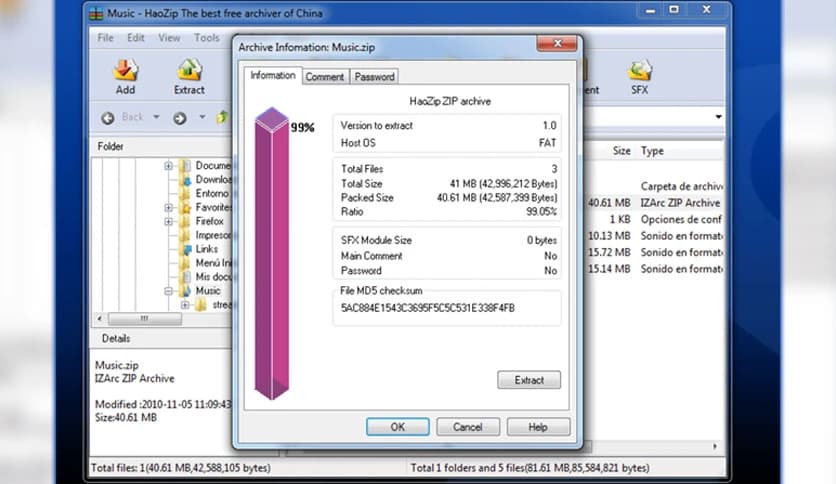836x484 pixels.
Task: Open the Back history dropdown arrow
Action: click(x=155, y=118)
